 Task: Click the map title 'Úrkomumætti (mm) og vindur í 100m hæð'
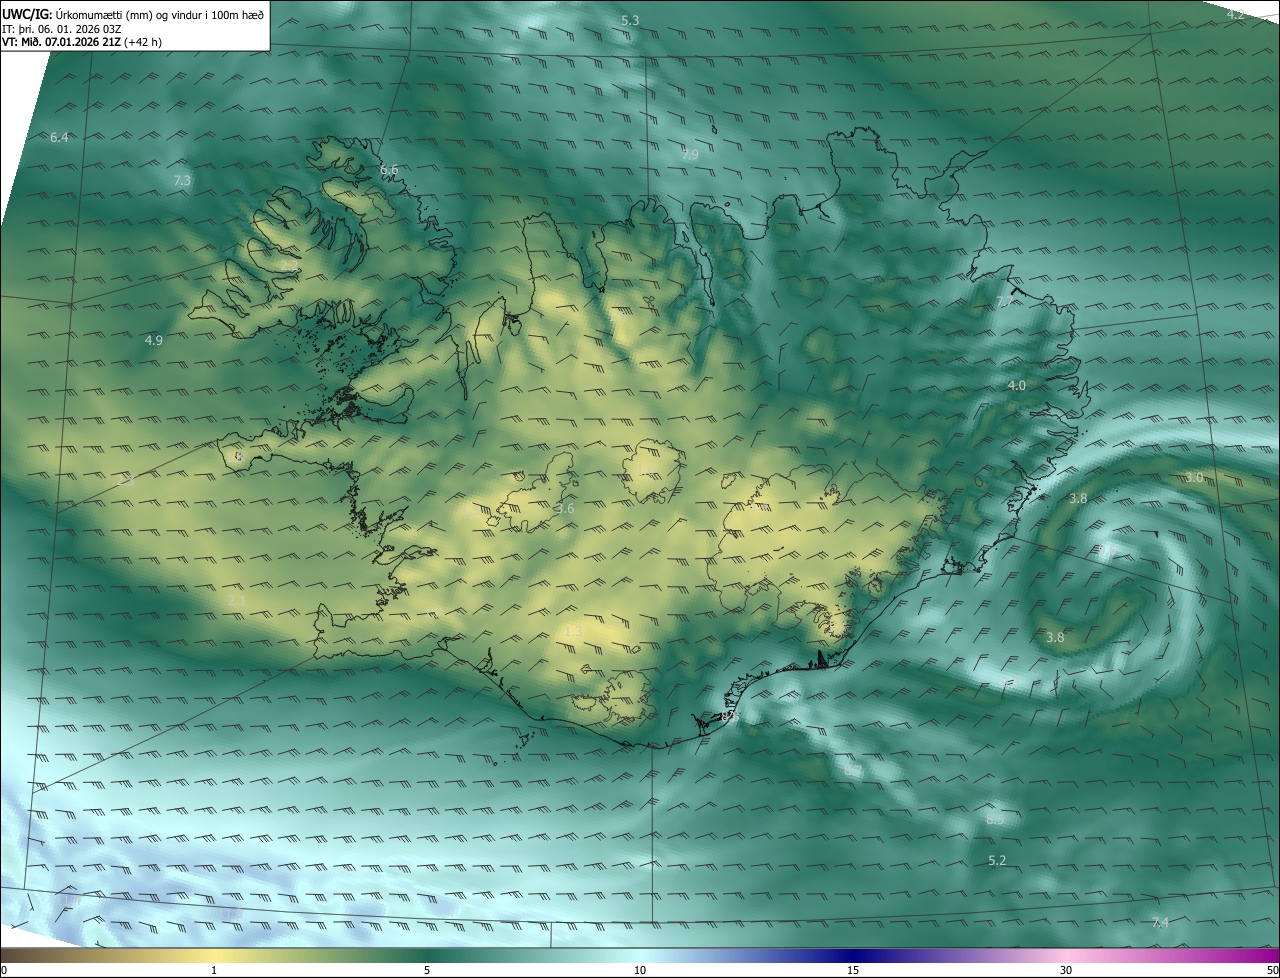point(159,14)
